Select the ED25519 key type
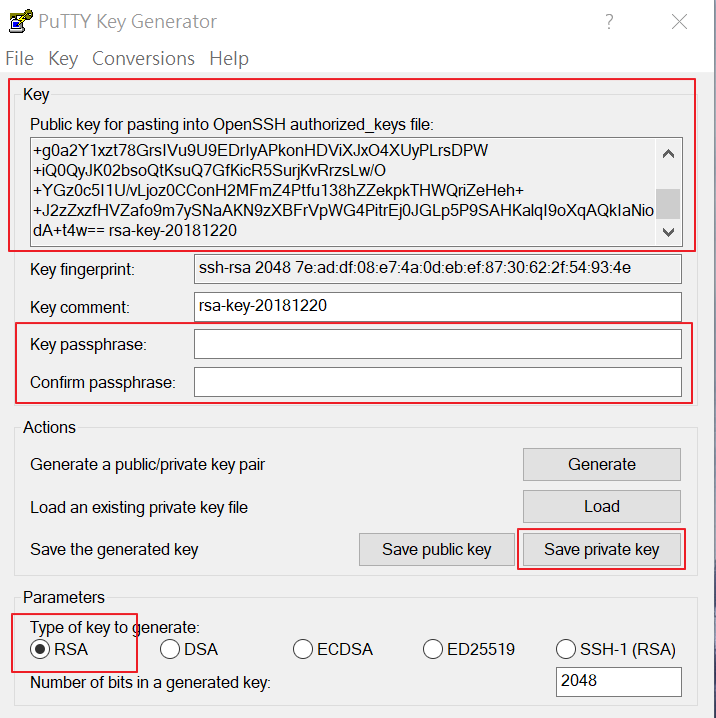716x718 pixels. click(x=469, y=649)
